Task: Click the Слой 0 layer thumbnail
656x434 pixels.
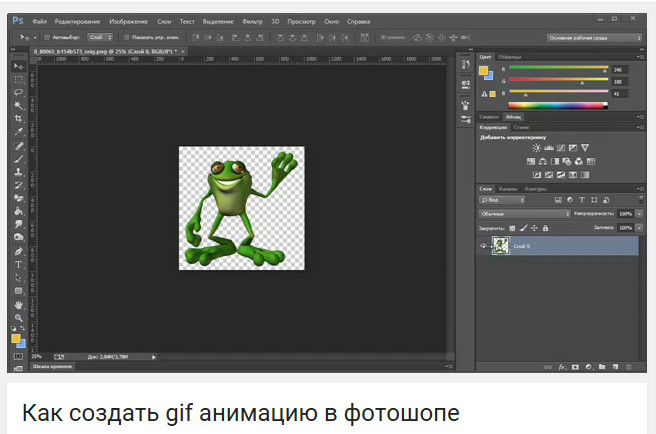Action: [x=501, y=246]
